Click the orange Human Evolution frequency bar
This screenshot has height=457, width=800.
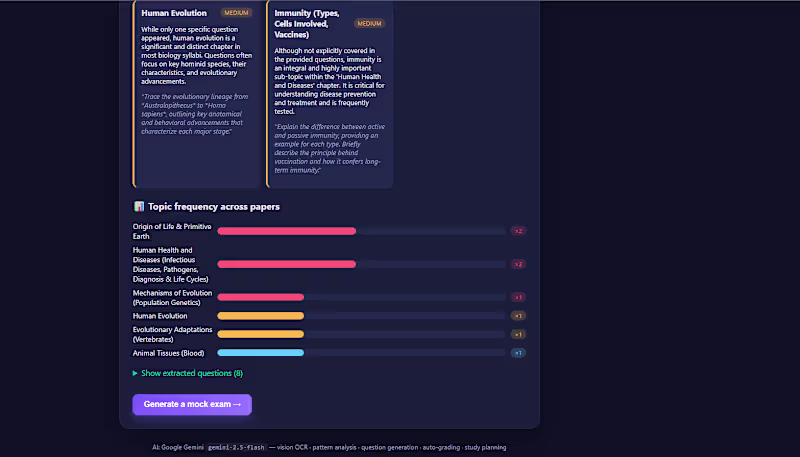point(261,316)
